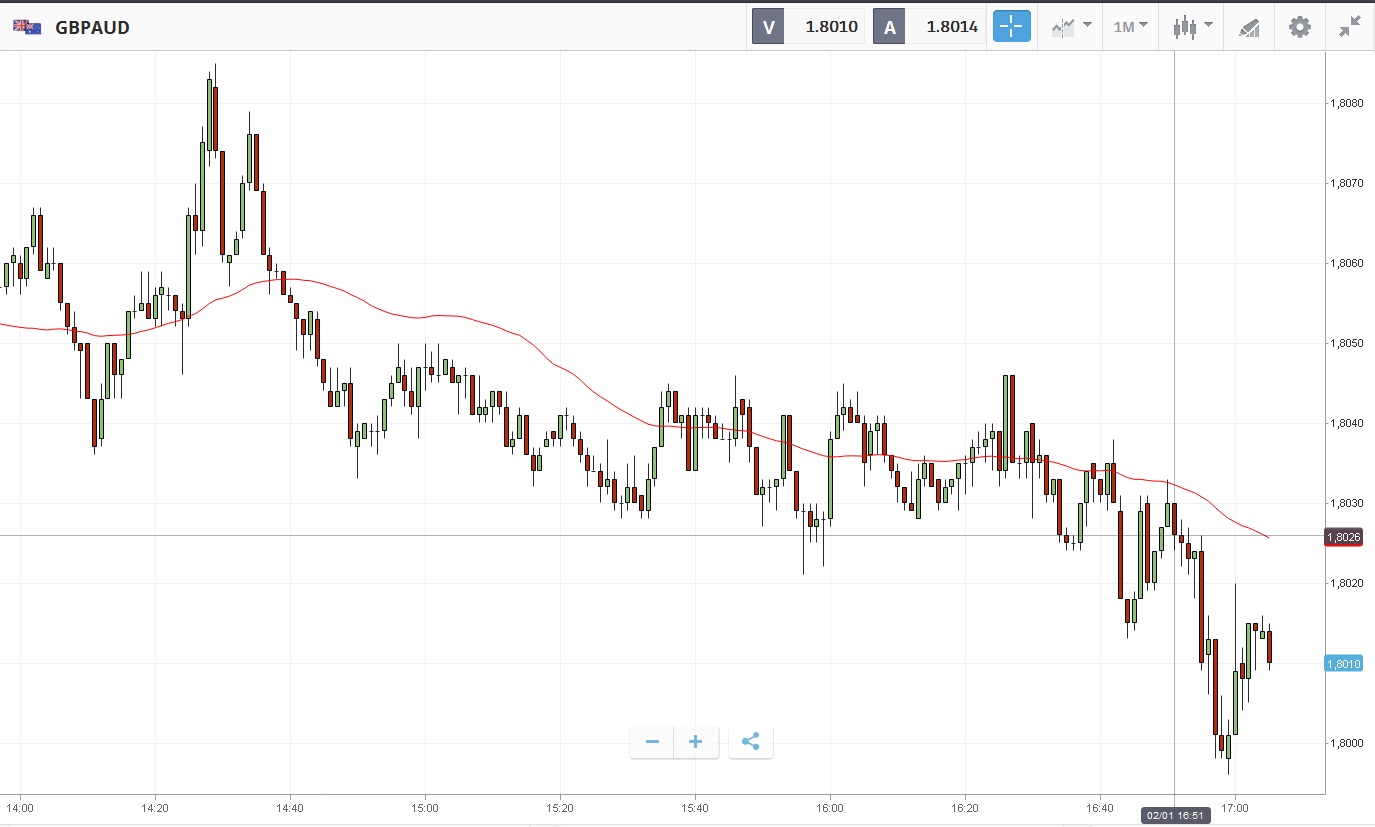This screenshot has width=1375, height=827.
Task: Open the candlestick chart type dropdown
Action: [x=1192, y=27]
